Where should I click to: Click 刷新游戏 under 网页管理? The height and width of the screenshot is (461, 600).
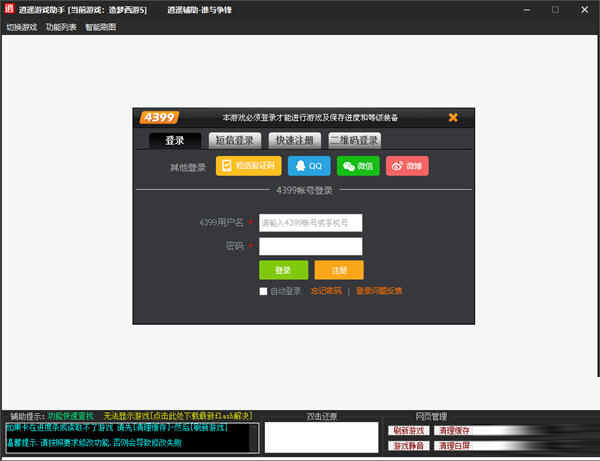tap(407, 431)
